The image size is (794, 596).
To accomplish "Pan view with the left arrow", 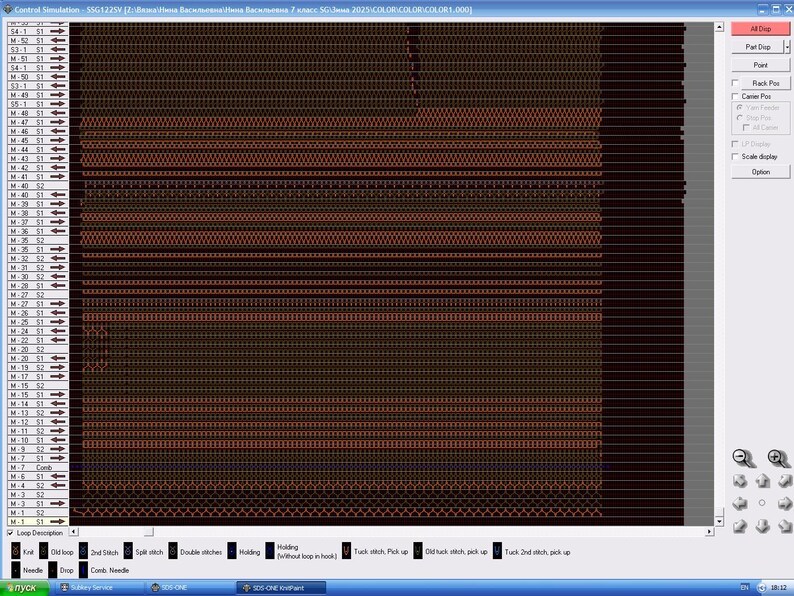I will [x=740, y=503].
